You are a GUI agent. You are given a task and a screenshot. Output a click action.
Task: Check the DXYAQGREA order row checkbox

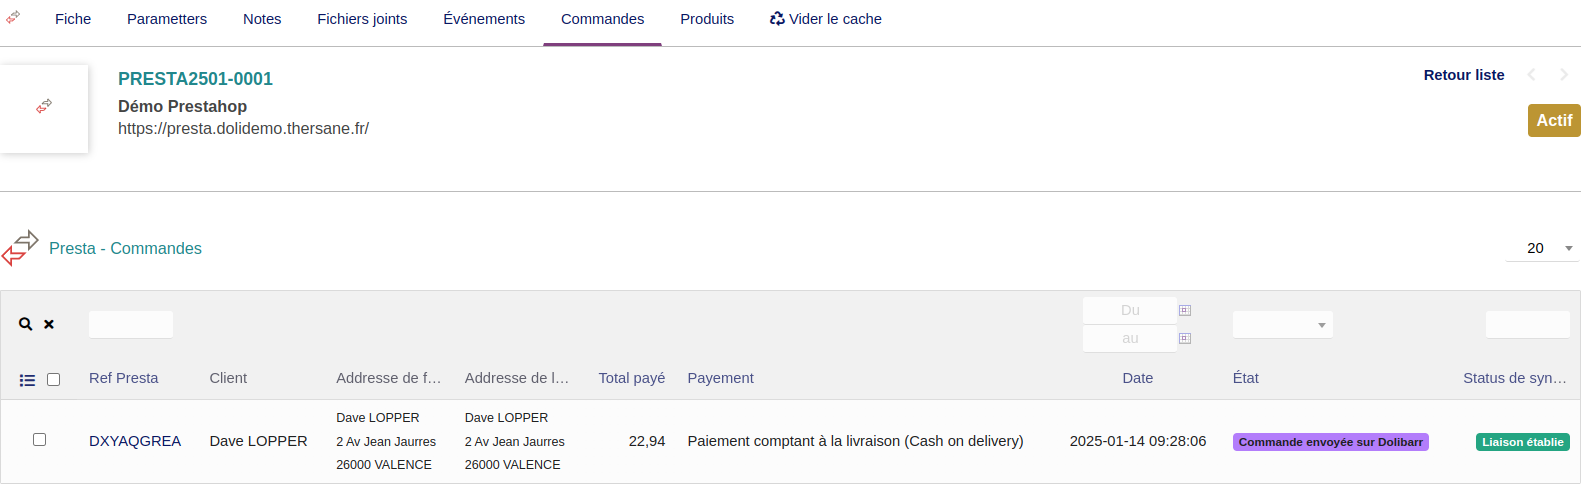click(40, 439)
